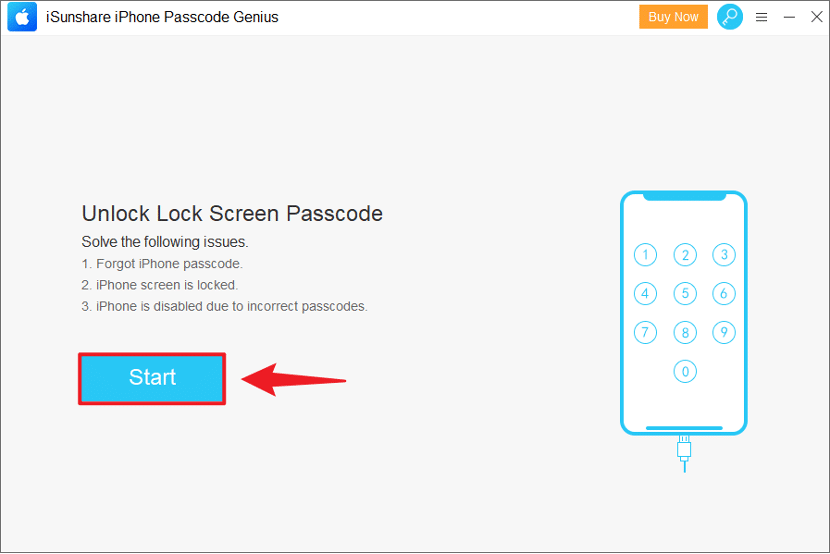Open the hamburger menu
The width and height of the screenshot is (830, 554).
(761, 17)
